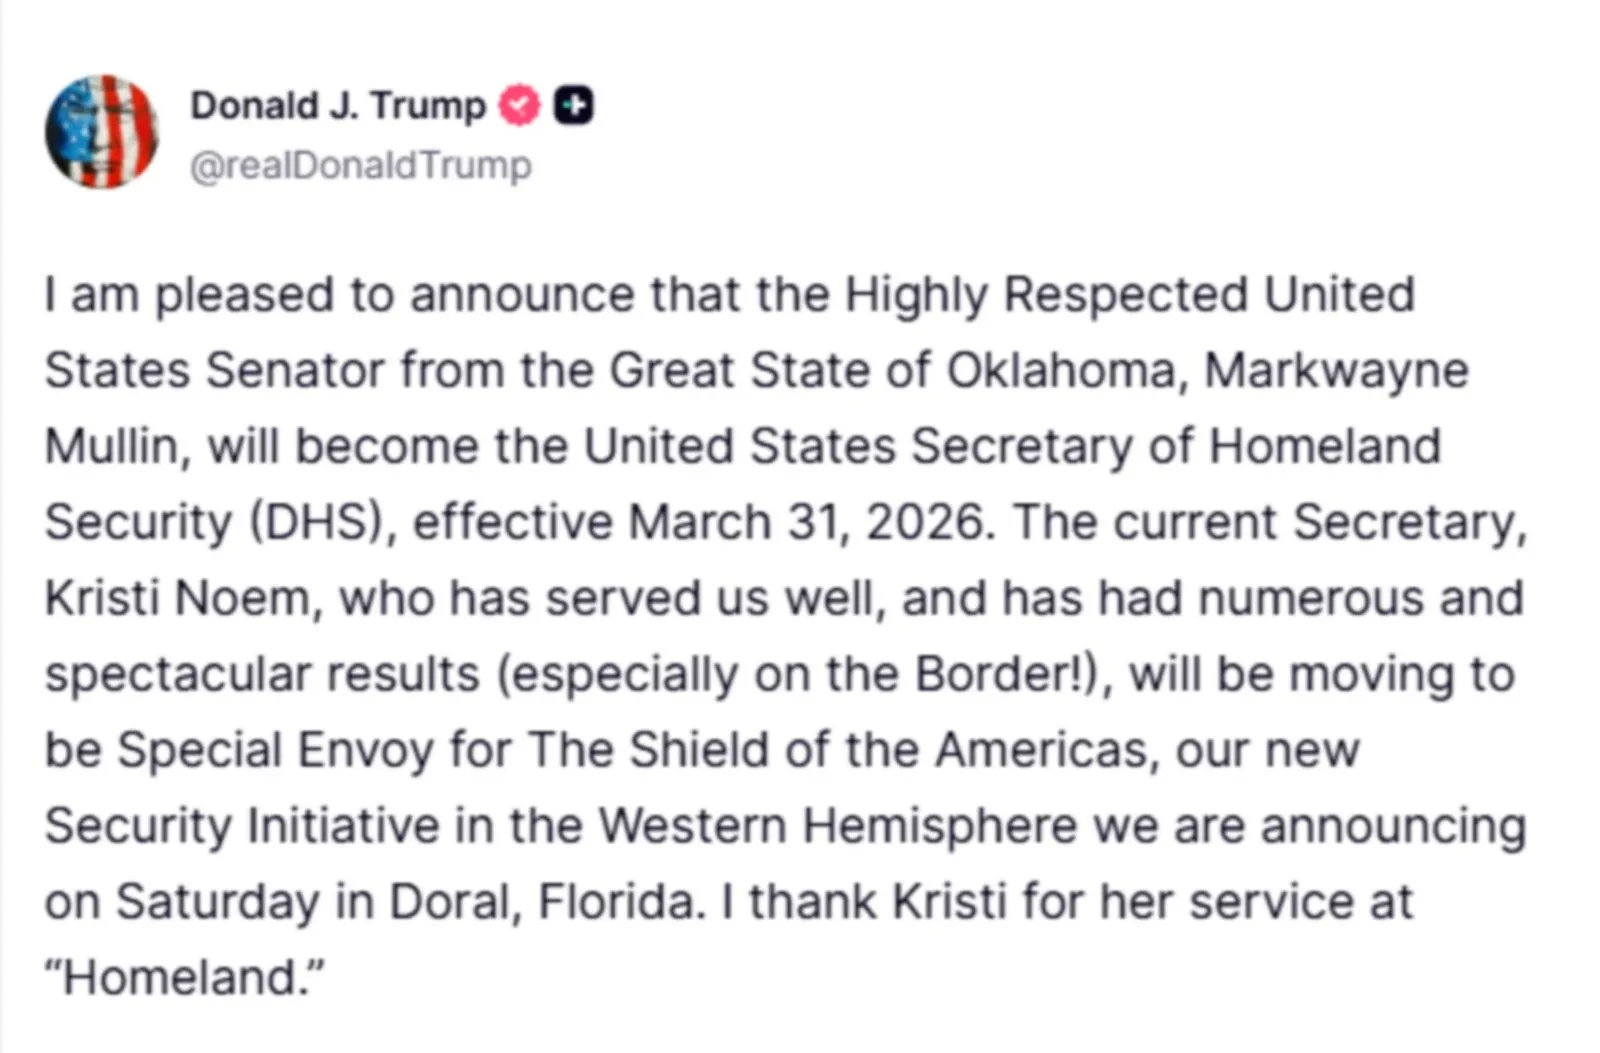The width and height of the screenshot is (1600, 1053).
Task: Open Donald J. Trump's profile picture
Action: click(x=101, y=131)
